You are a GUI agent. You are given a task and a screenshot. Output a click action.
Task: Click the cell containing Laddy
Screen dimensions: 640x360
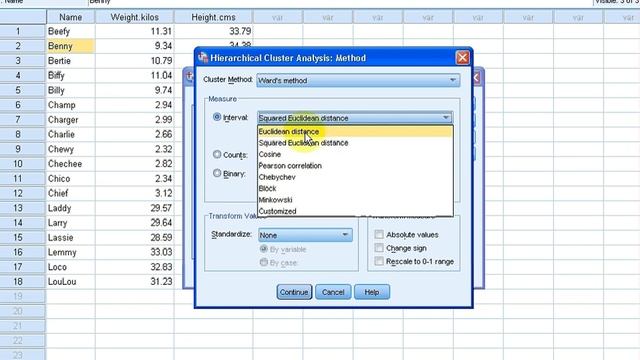coord(71,208)
